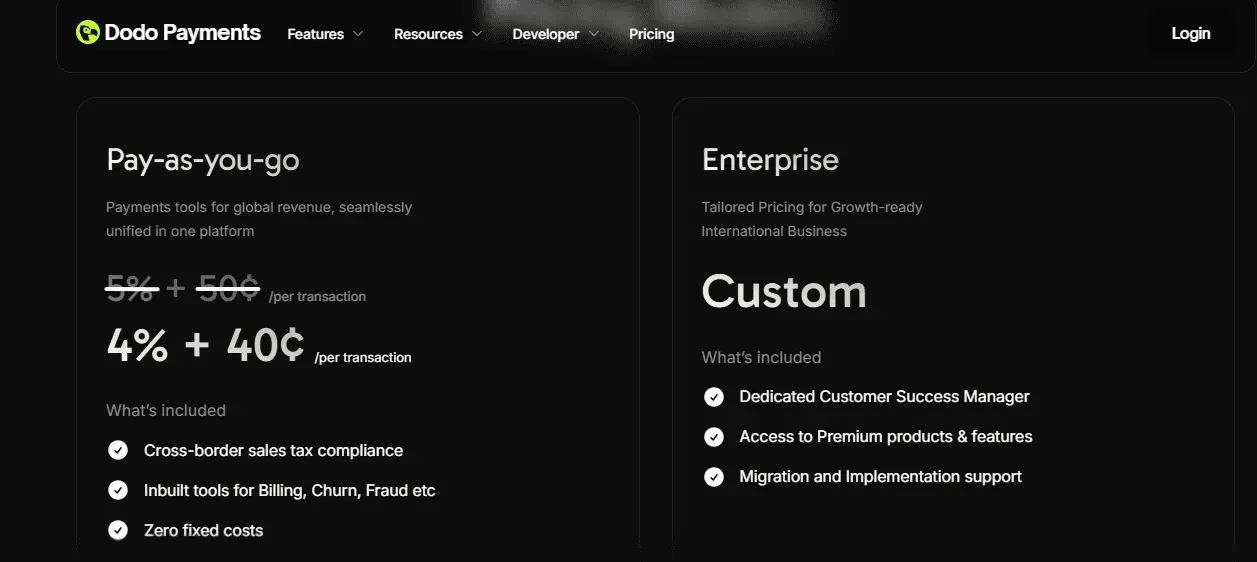
Task: Expand the Resources chevron arrow
Action: point(477,34)
